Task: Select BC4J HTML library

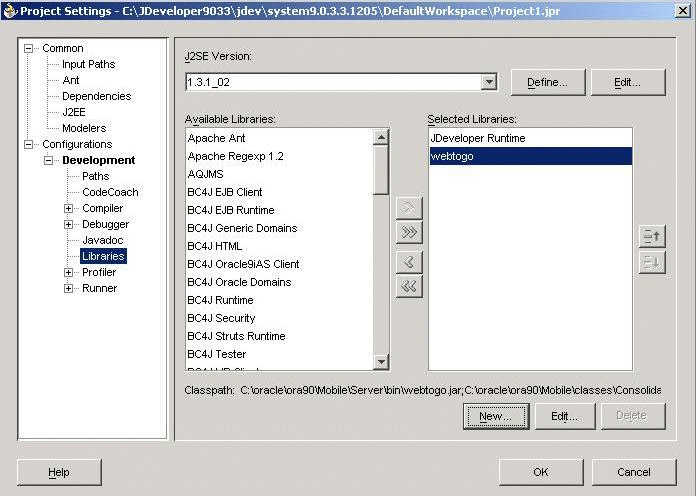Action: 279,246
